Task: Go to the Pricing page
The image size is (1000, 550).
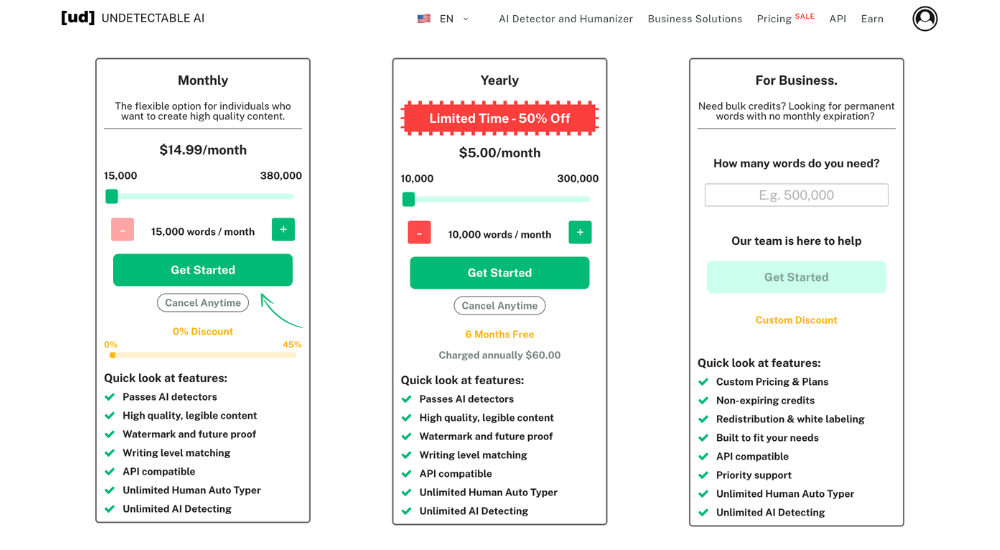Action: [x=774, y=19]
